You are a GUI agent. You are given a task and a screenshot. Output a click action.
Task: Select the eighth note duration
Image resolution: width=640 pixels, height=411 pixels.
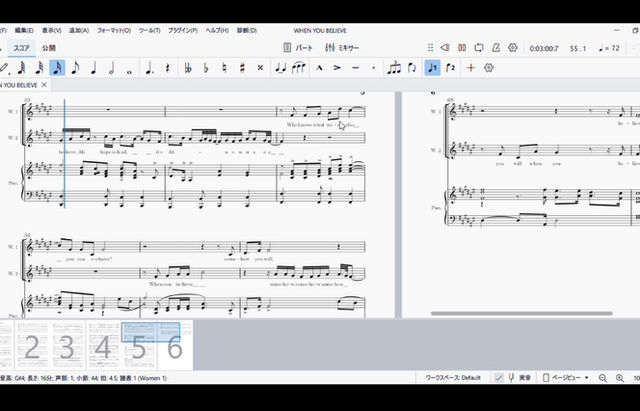click(75, 68)
